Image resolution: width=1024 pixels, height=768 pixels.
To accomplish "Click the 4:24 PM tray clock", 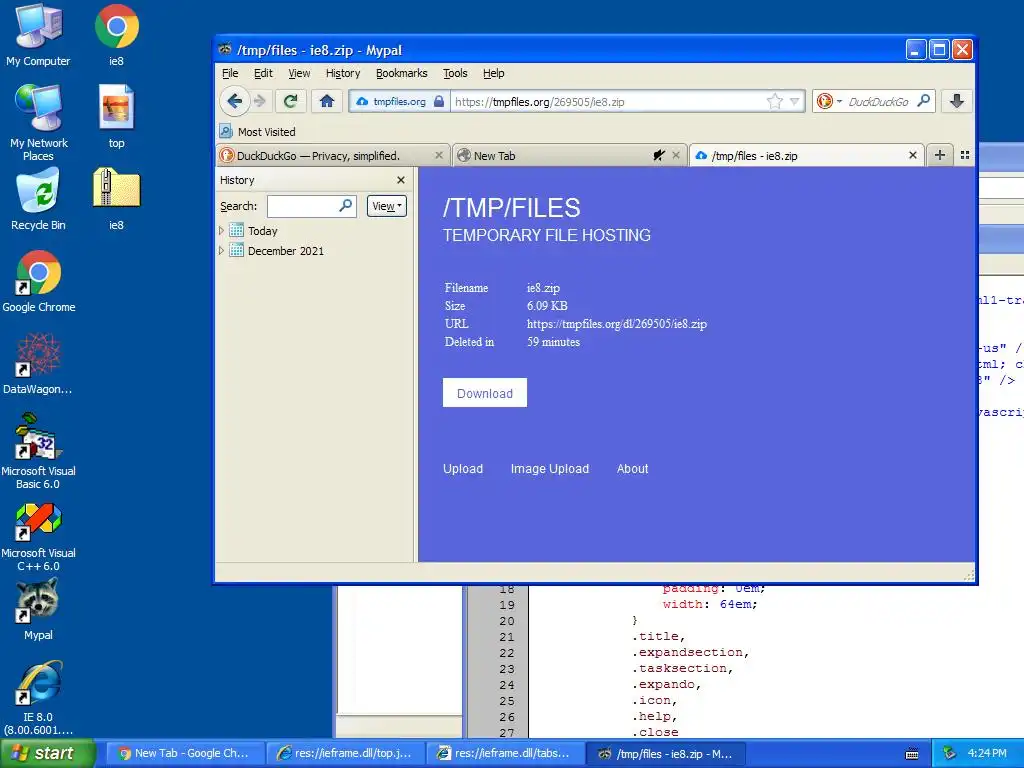I will (x=987, y=754).
